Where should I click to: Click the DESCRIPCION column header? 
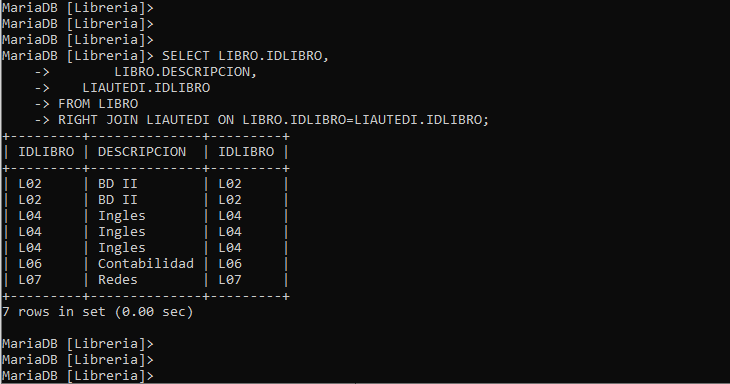(x=142, y=152)
